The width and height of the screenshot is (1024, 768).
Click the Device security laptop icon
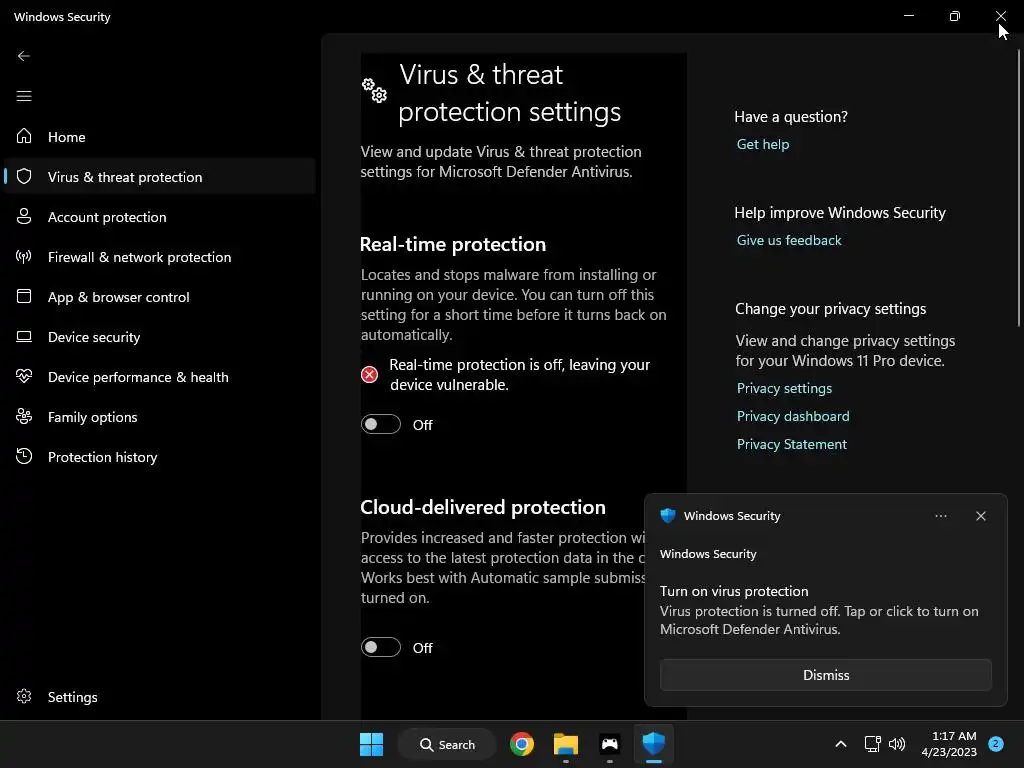pyautogui.click(x=24, y=336)
